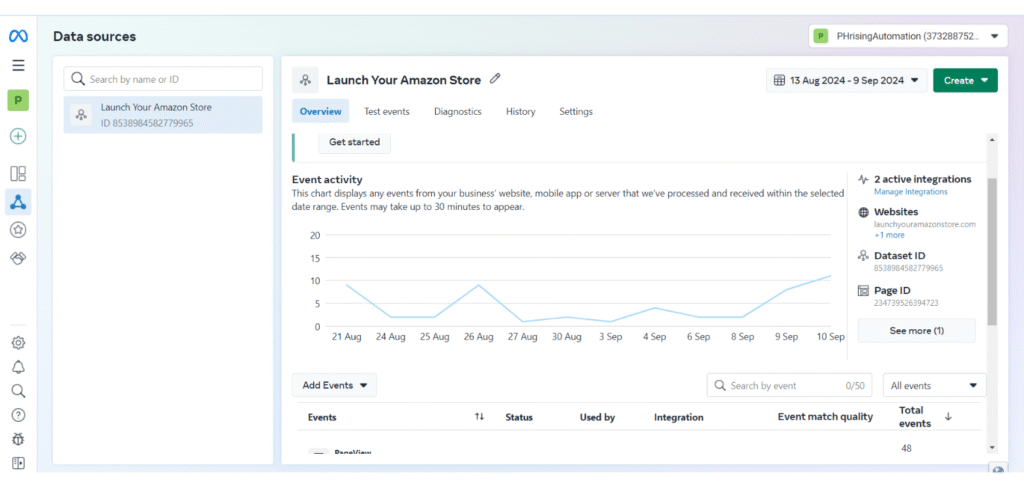Open the campaigns layout grid icon

18,174
